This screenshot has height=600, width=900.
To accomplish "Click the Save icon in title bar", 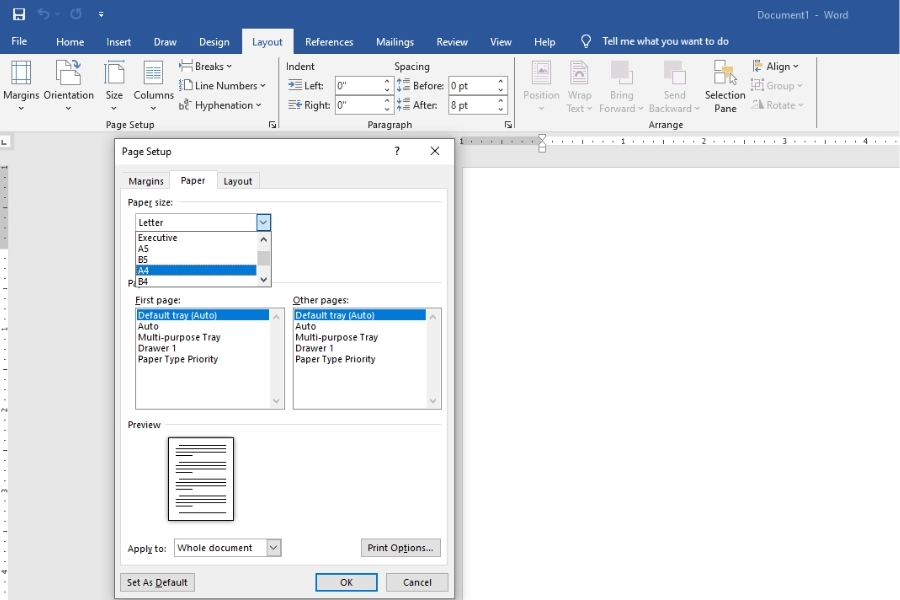I will pyautogui.click(x=18, y=14).
